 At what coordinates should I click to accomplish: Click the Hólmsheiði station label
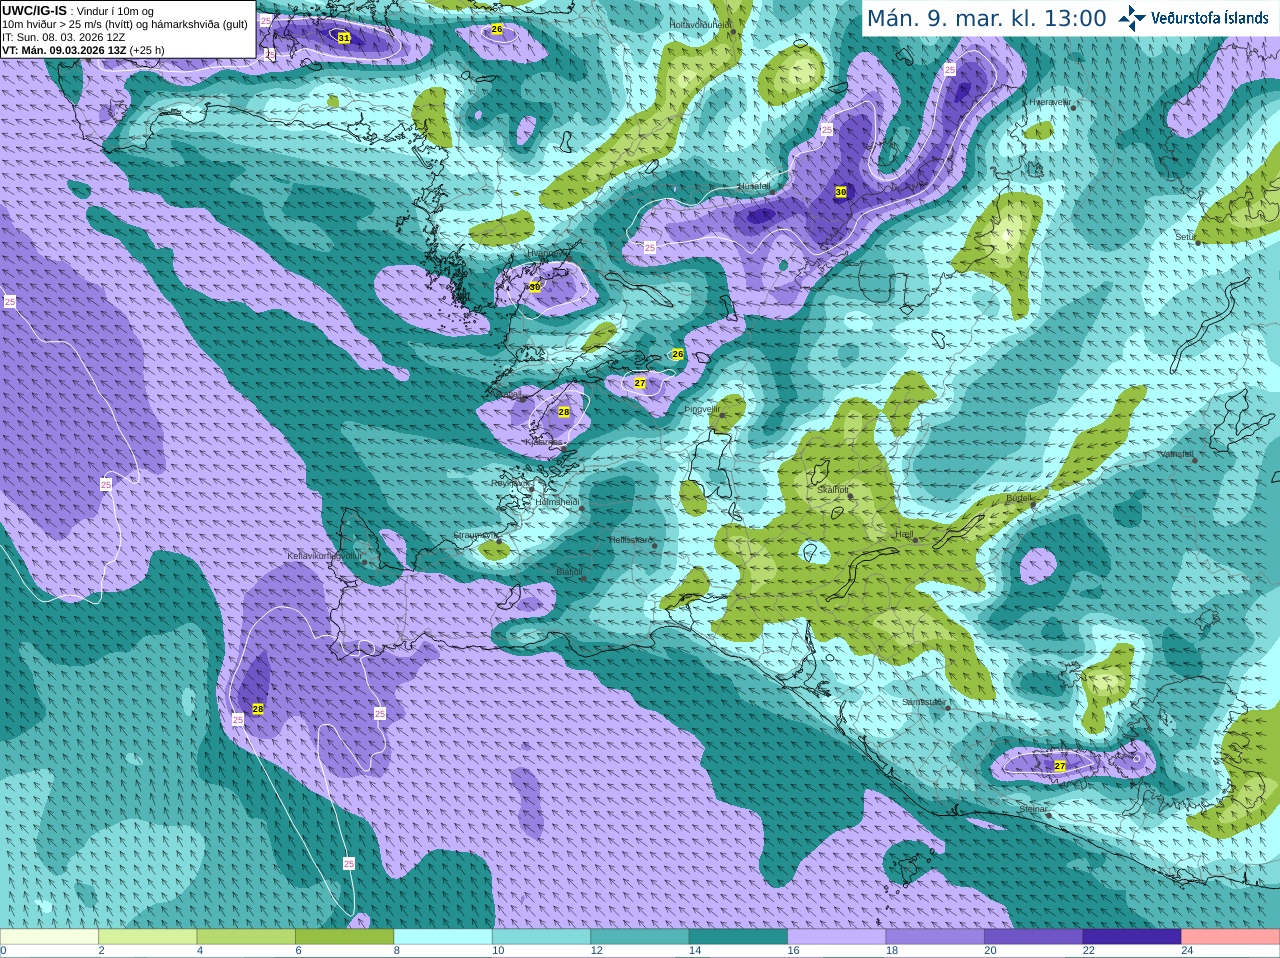[x=557, y=502]
